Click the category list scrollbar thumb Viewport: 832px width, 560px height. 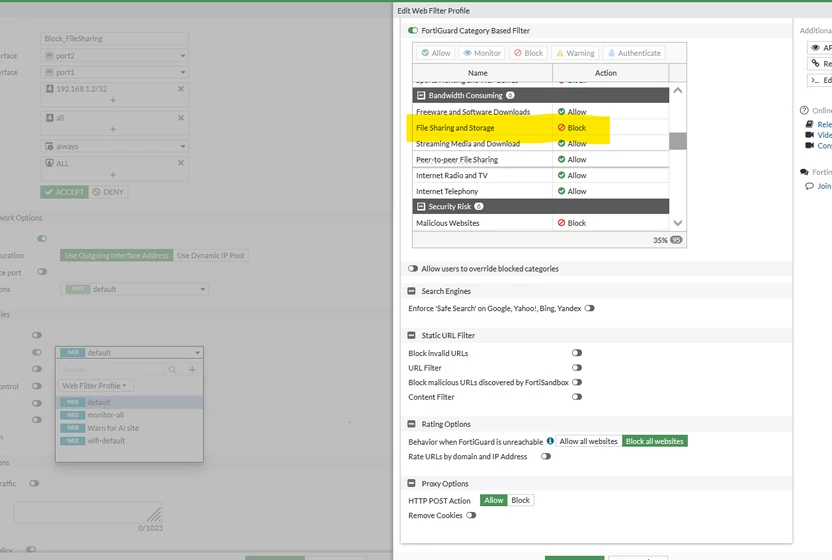click(x=678, y=141)
